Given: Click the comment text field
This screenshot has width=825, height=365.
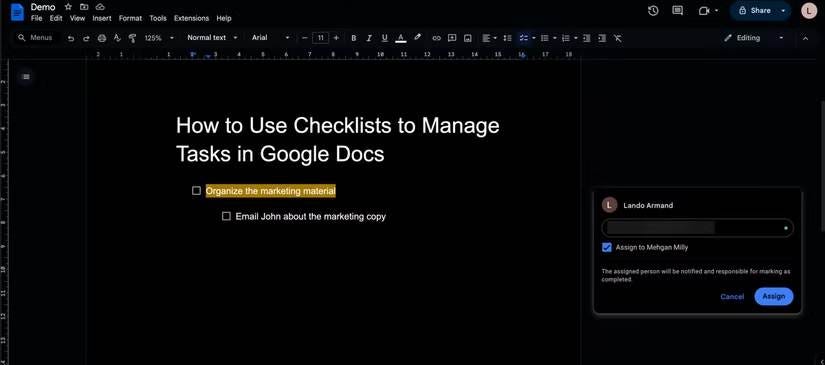Looking at the screenshot, I should pos(697,228).
